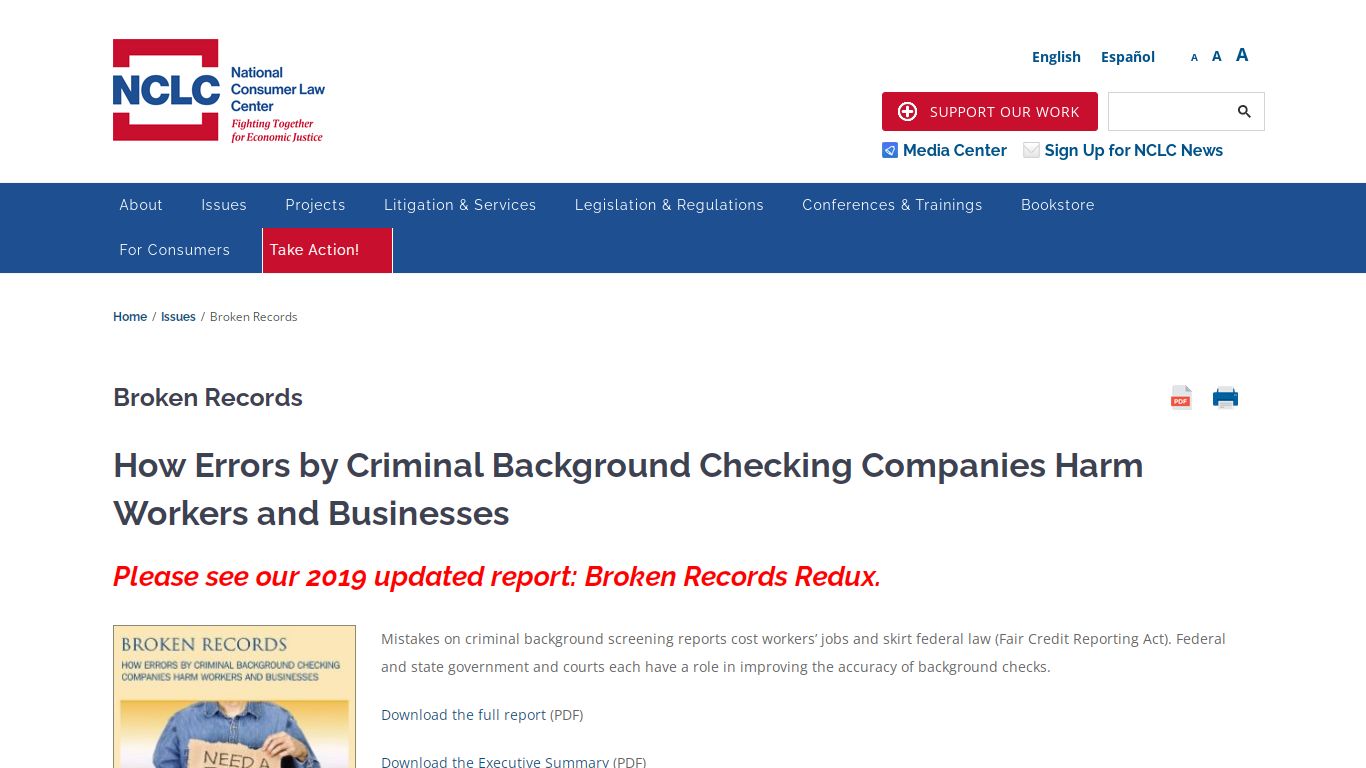The width and height of the screenshot is (1366, 768).
Task: Download page as PDF icon
Action: tap(1181, 397)
